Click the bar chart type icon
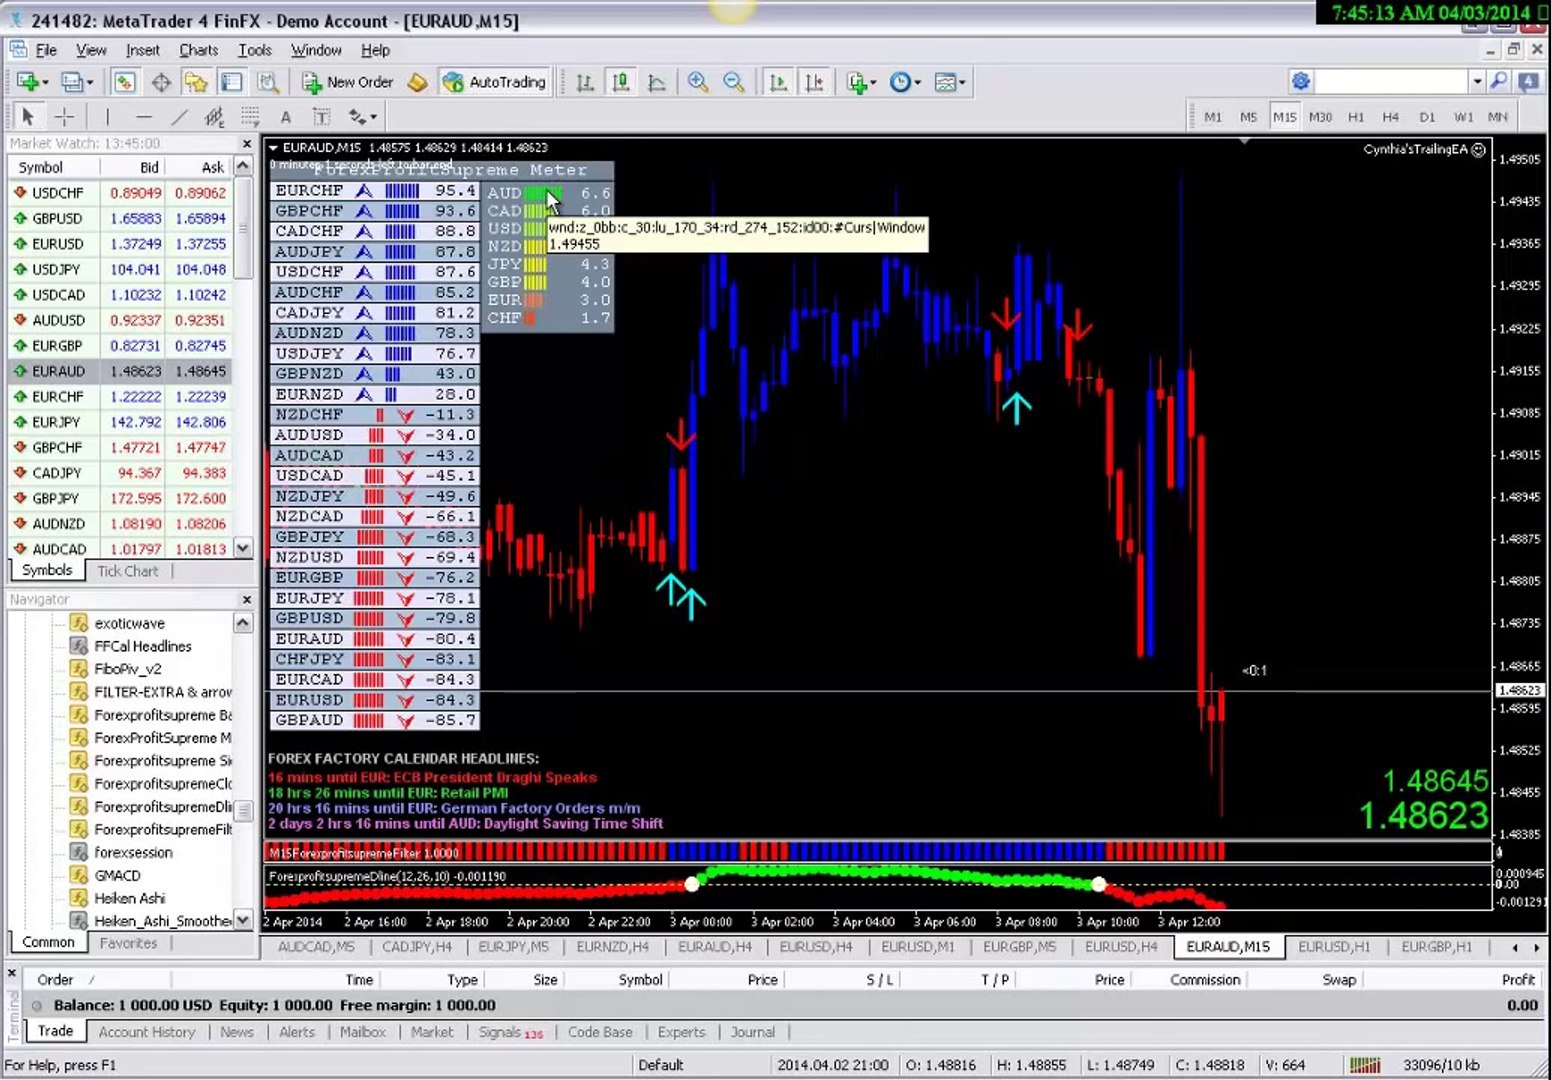The height and width of the screenshot is (1080, 1551). [586, 82]
